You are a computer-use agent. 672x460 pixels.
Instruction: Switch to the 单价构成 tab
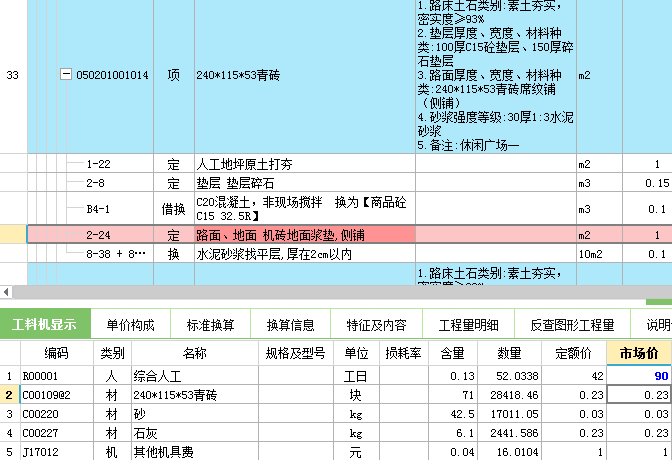(130, 325)
